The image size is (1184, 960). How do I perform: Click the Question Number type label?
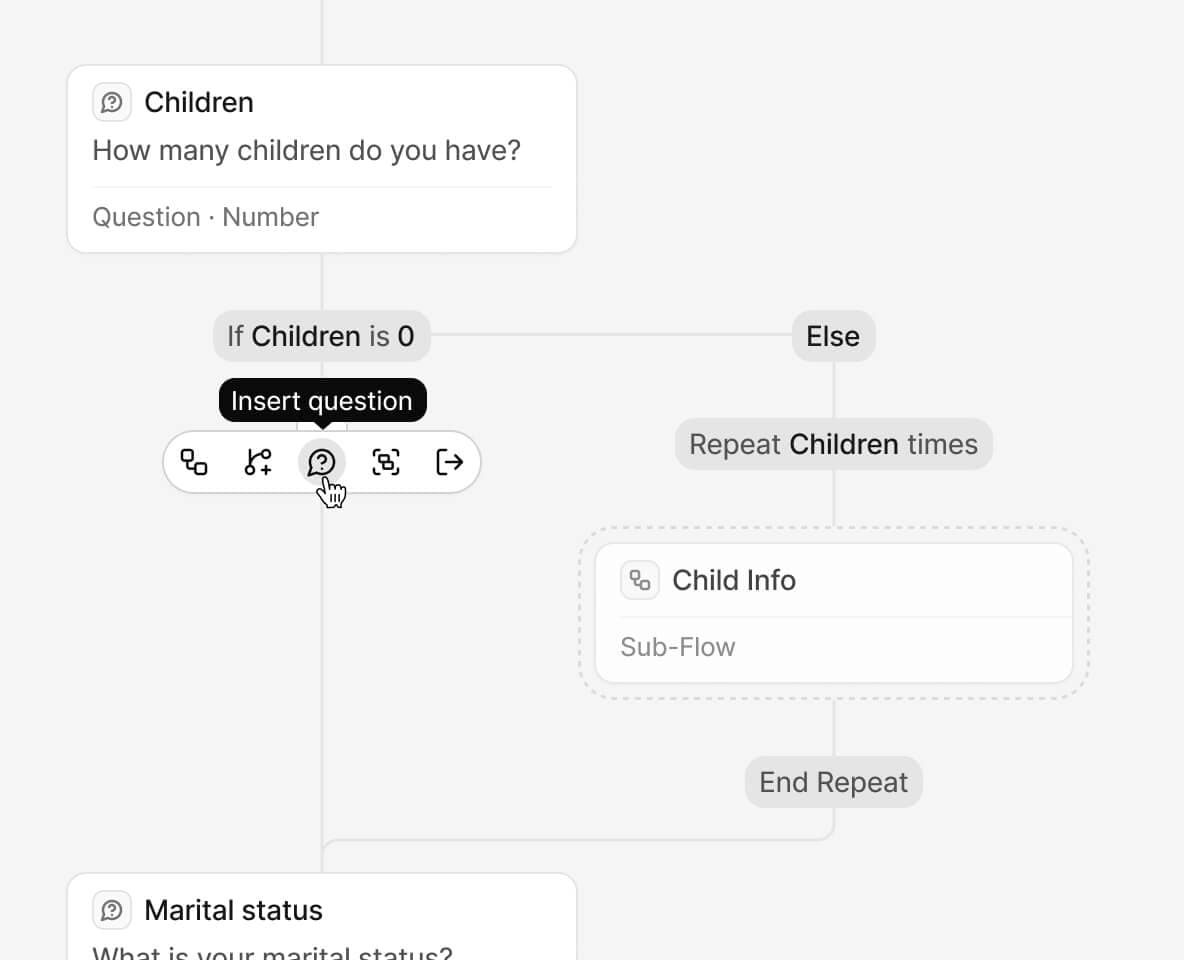205,217
